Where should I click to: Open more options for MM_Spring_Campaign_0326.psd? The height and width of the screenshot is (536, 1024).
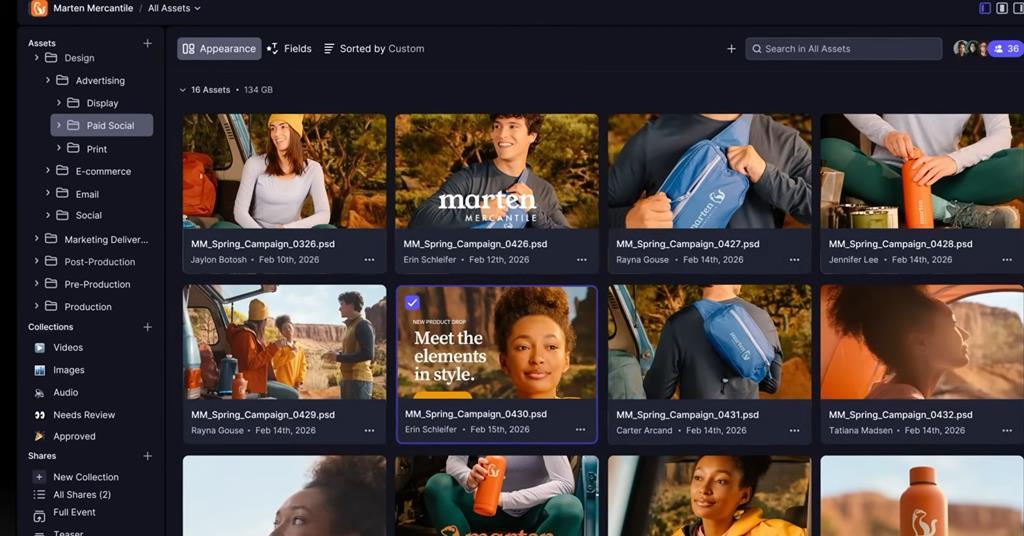(369, 260)
